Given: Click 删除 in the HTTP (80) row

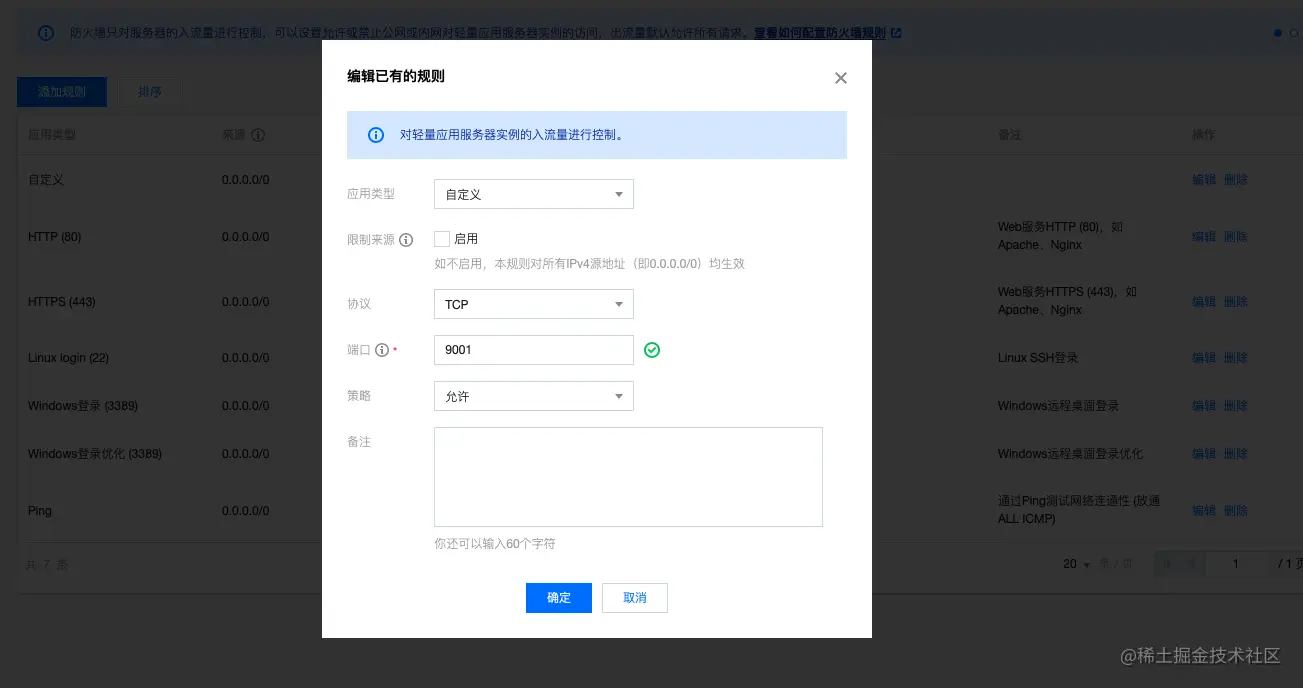Looking at the screenshot, I should [1236, 237].
